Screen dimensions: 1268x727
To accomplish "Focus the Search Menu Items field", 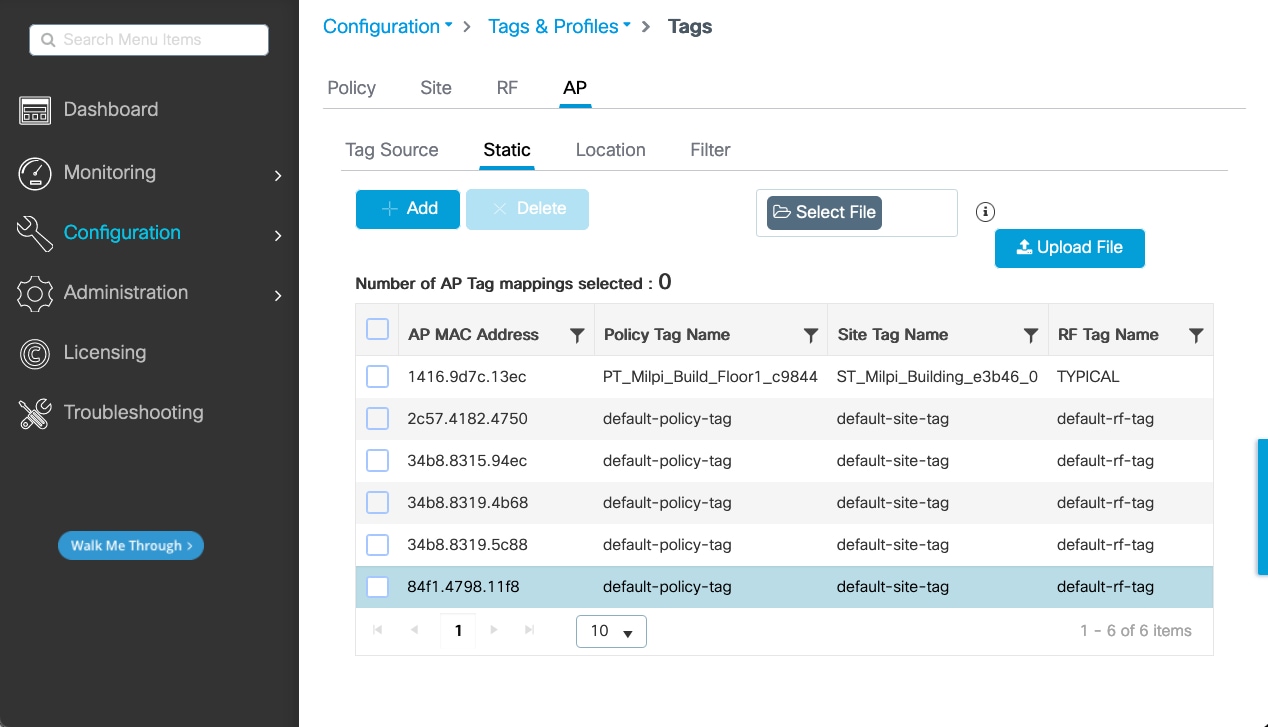I will [x=150, y=40].
